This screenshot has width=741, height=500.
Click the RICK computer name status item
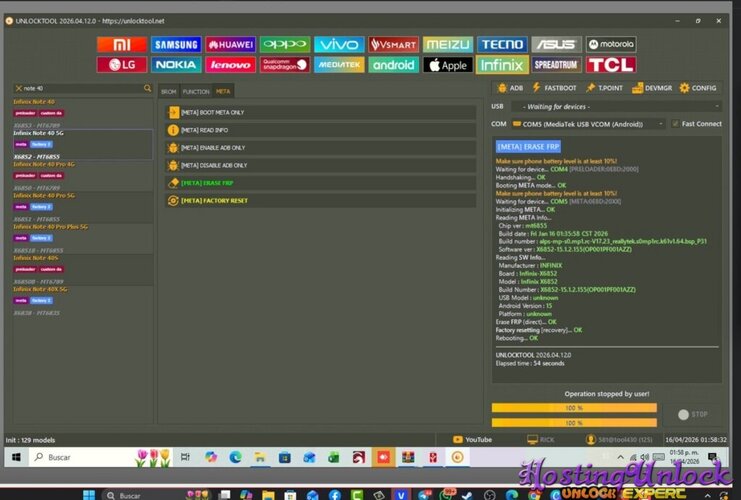pyautogui.click(x=541, y=440)
